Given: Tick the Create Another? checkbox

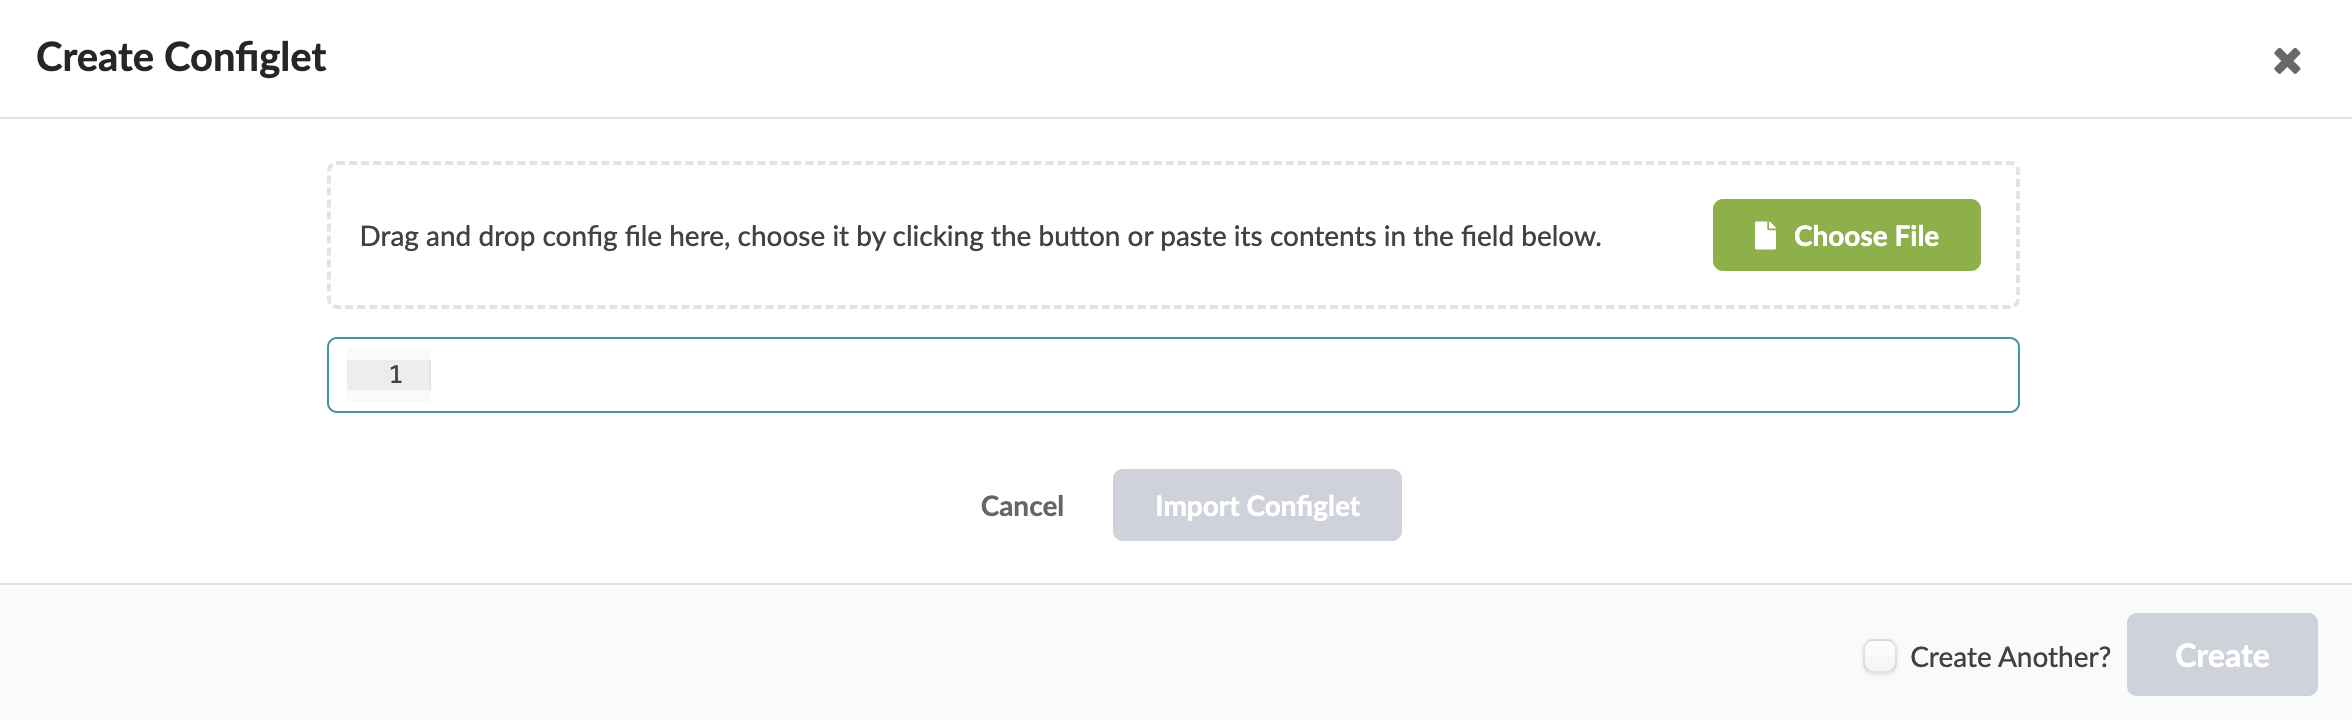Looking at the screenshot, I should pyautogui.click(x=1879, y=656).
